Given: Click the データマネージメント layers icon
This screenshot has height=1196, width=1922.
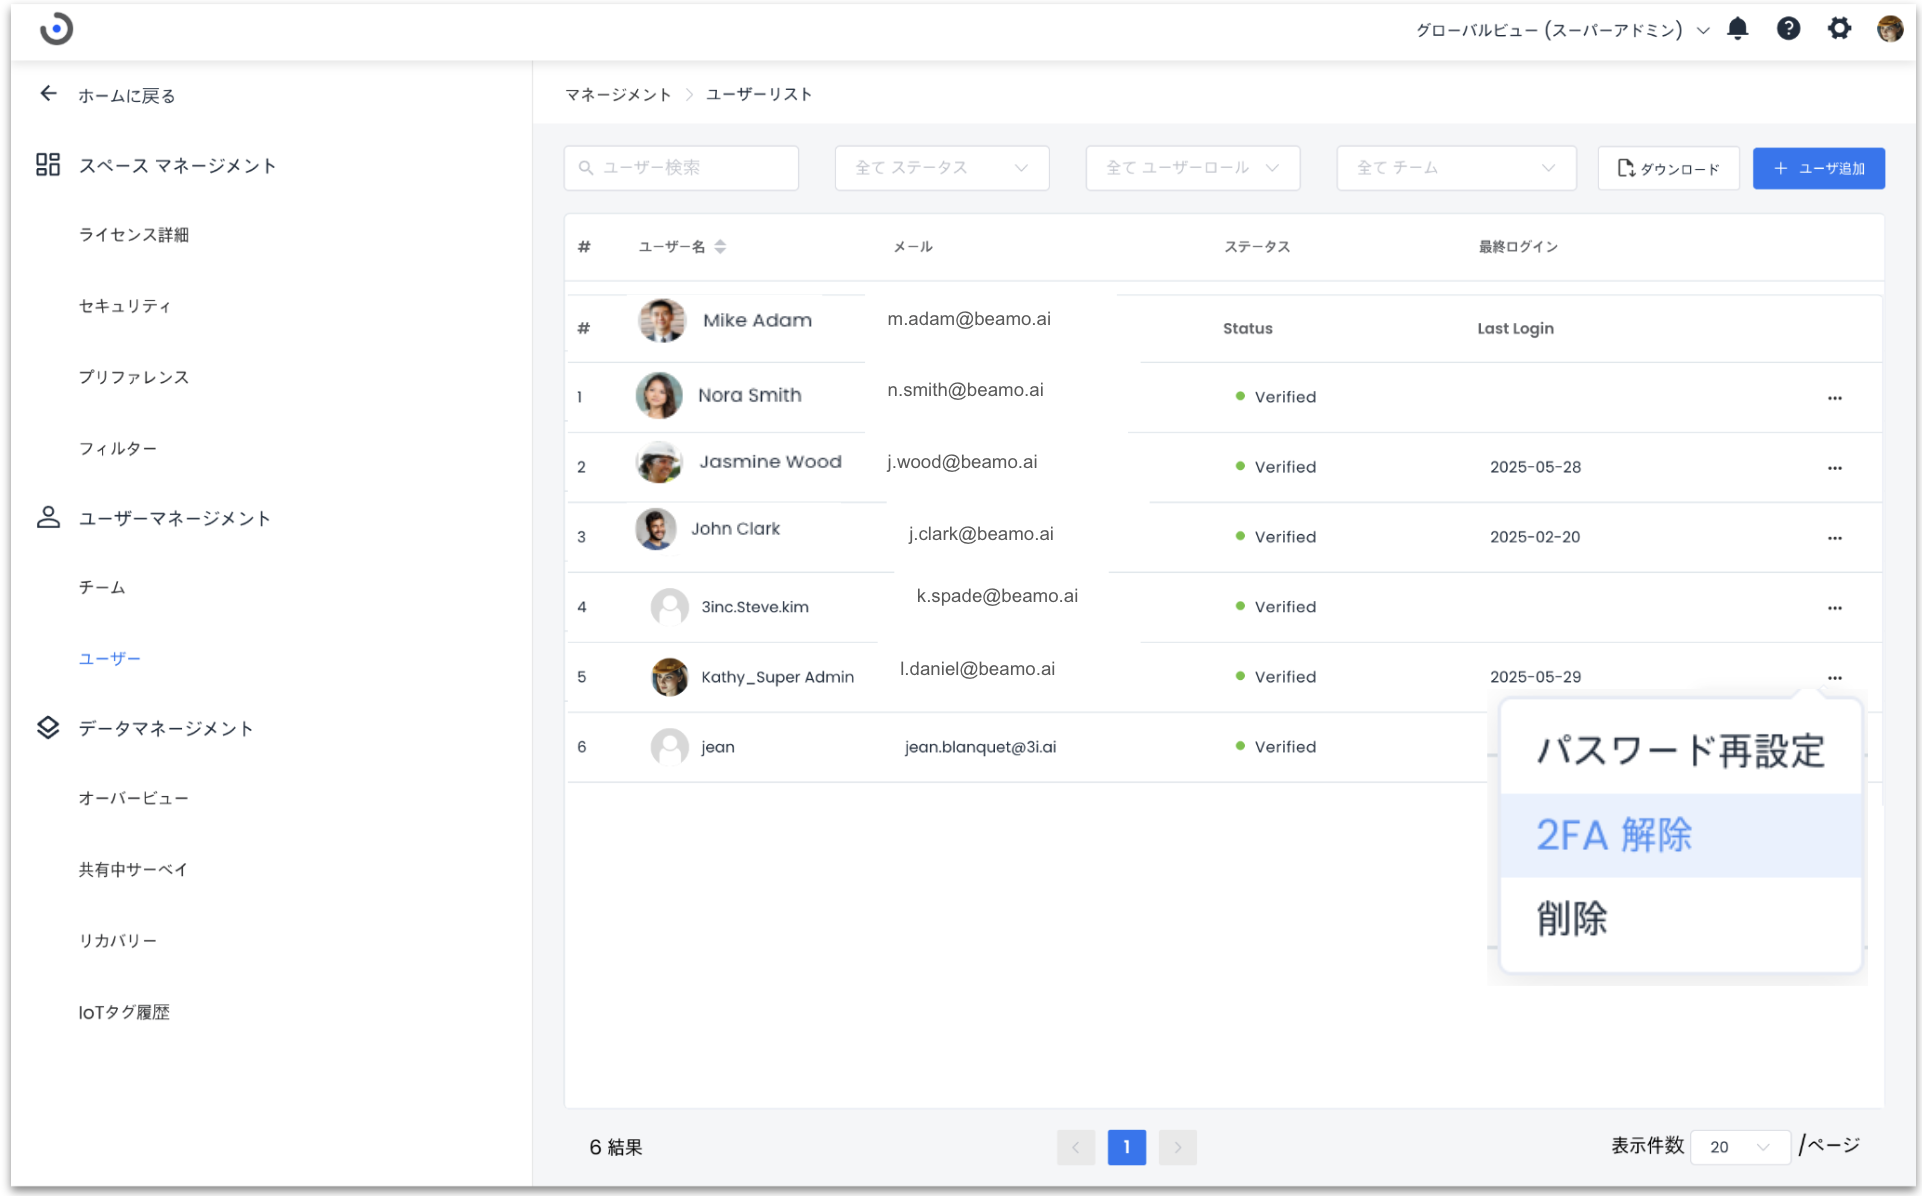Looking at the screenshot, I should (48, 727).
